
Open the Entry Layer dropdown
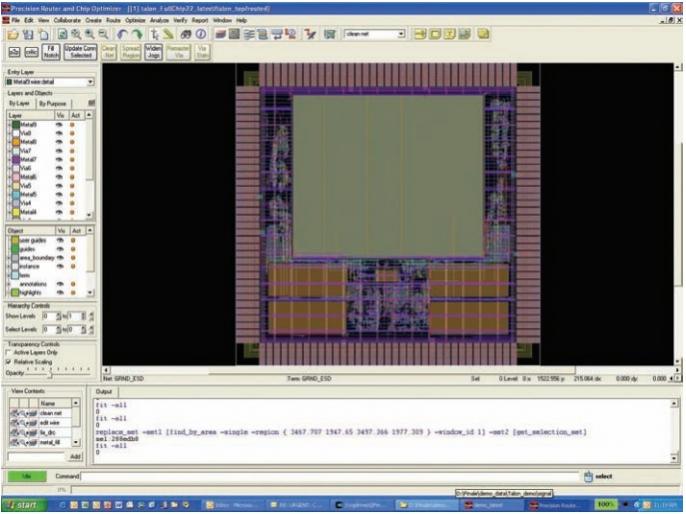coord(90,82)
